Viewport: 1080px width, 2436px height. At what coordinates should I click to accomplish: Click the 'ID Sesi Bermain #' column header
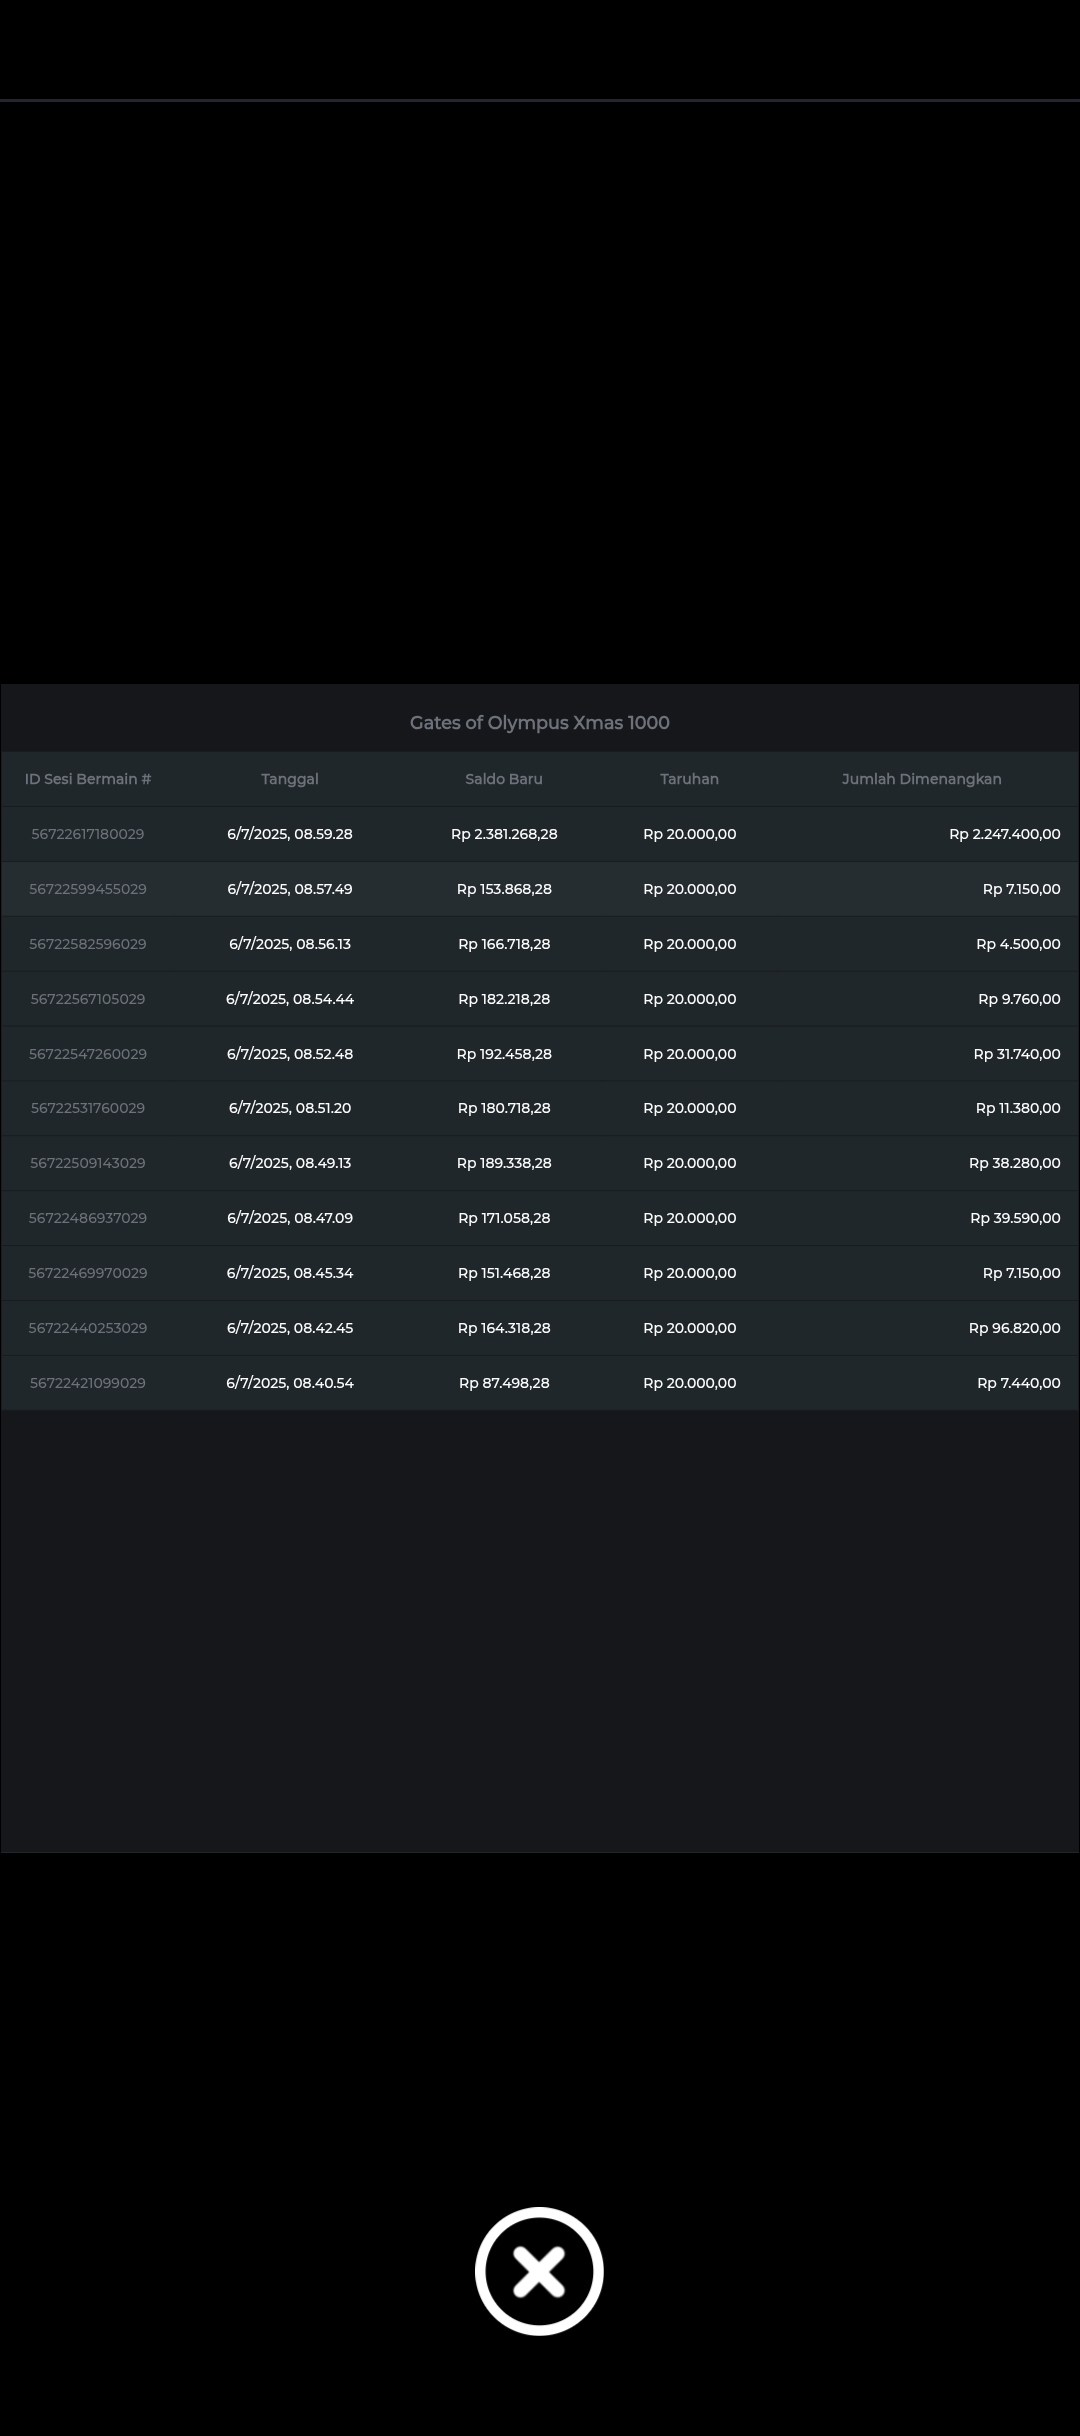pos(88,779)
